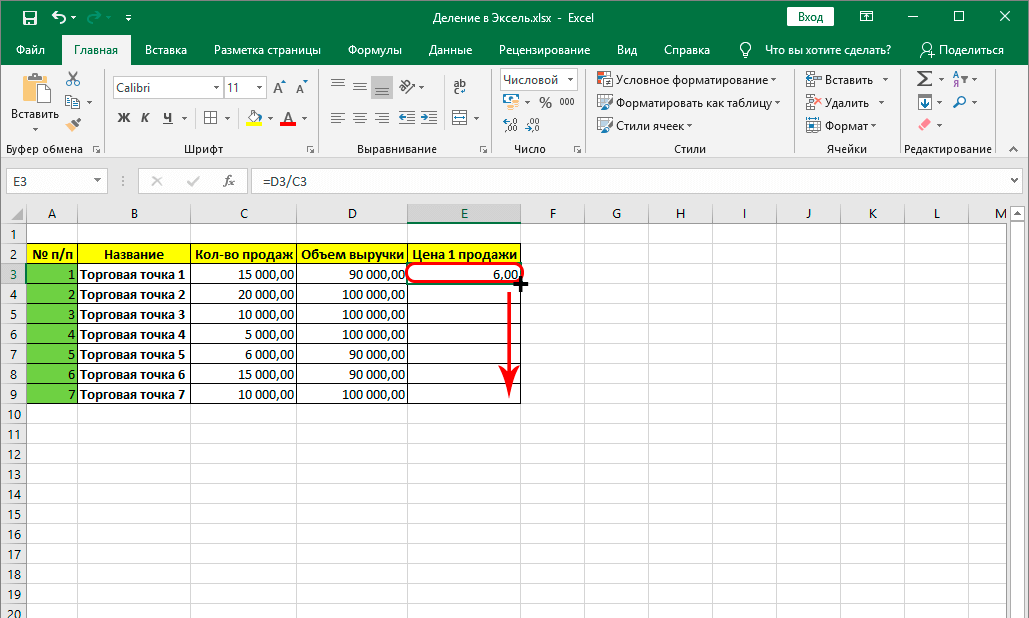Save the workbook with the floppy disk icon

point(29,17)
